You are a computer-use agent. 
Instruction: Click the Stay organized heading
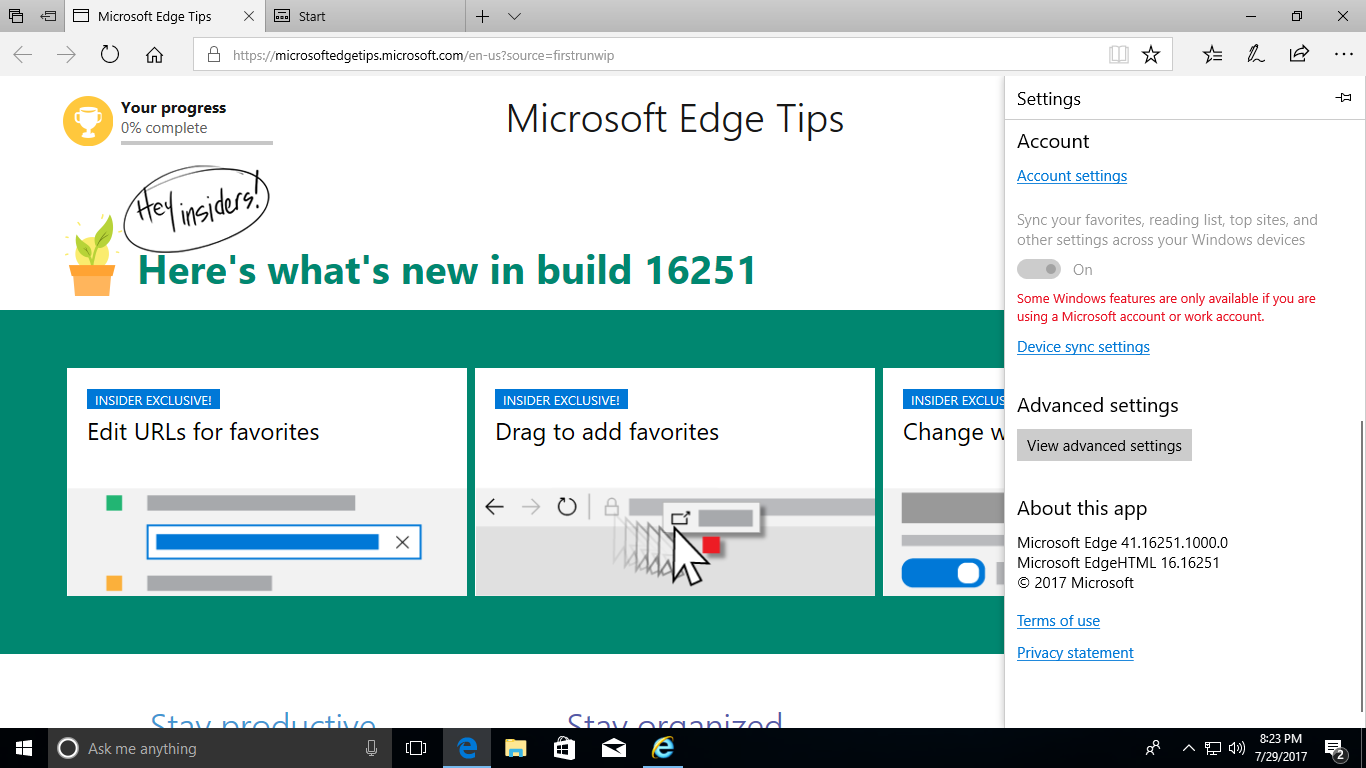(x=675, y=720)
